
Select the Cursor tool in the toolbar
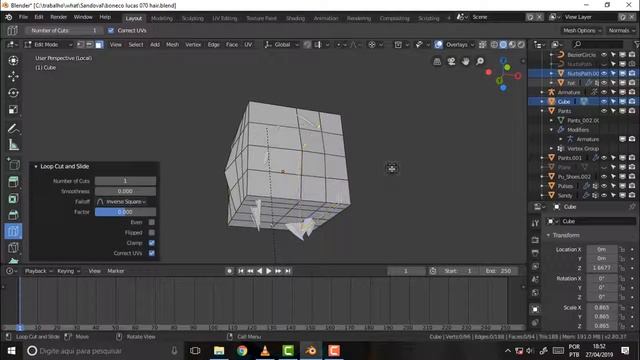[13, 60]
